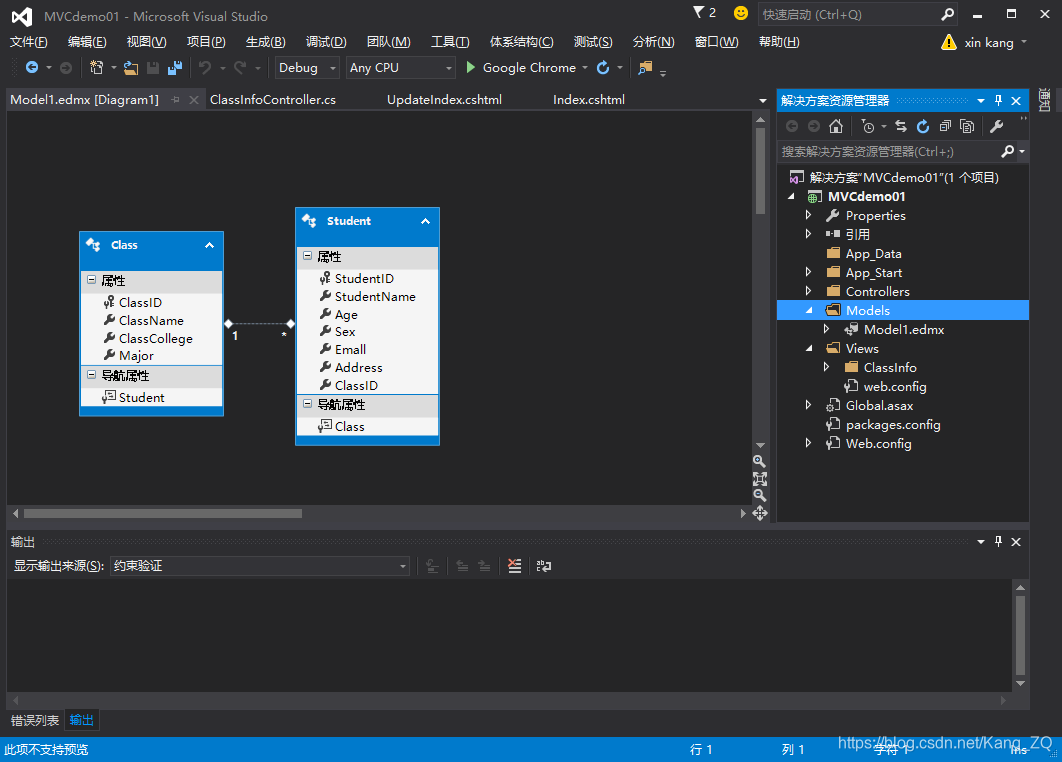
Task: Open the Any CPU platform dropdown
Action: click(448, 68)
